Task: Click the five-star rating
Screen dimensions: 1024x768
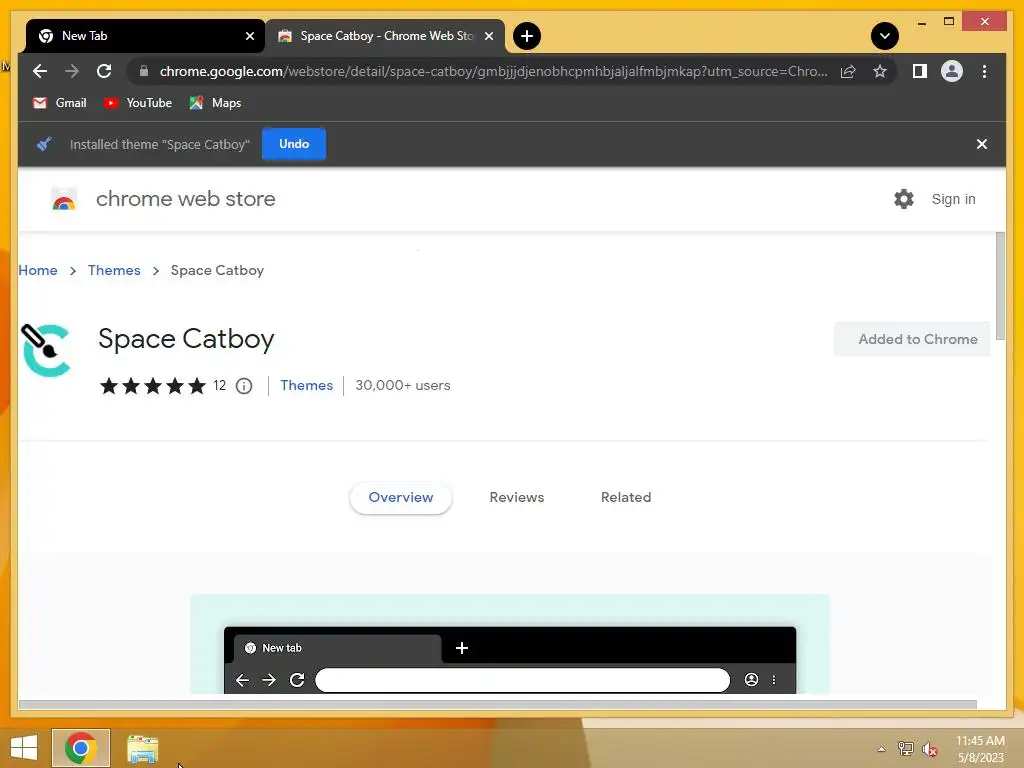Action: pos(153,386)
